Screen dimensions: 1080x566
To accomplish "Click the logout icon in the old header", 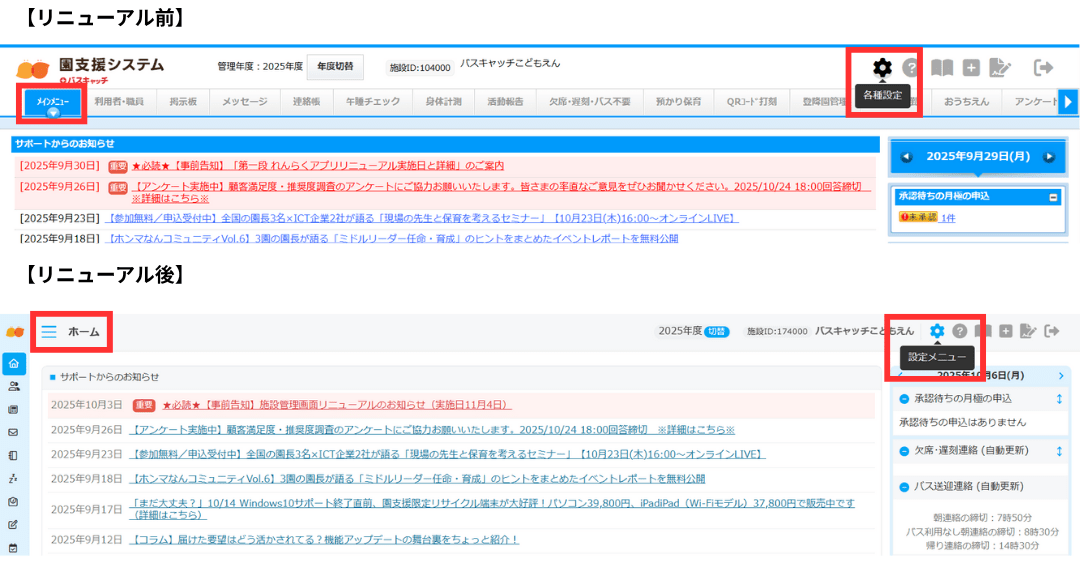I will (1043, 68).
